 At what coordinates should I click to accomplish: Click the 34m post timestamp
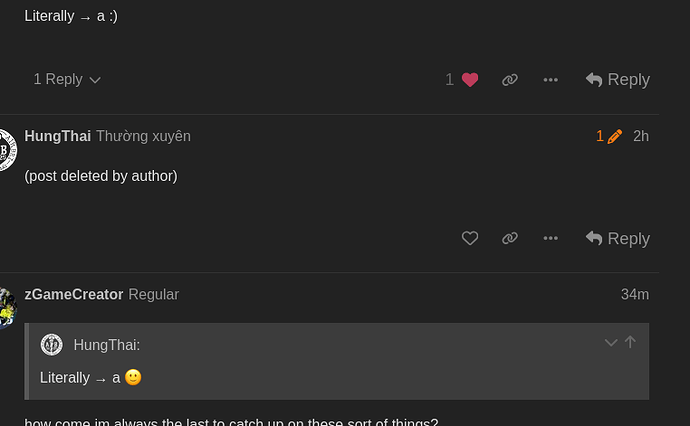coord(635,294)
